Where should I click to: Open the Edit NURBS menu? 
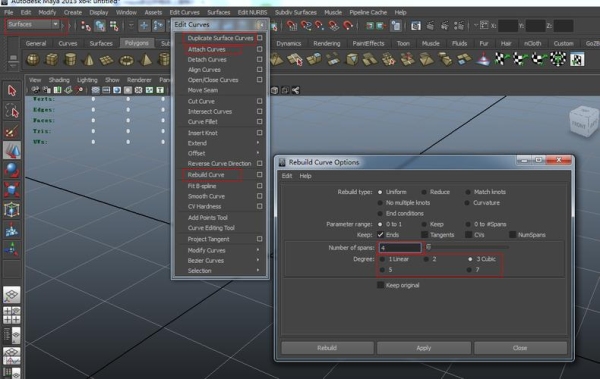pyautogui.click(x=252, y=12)
